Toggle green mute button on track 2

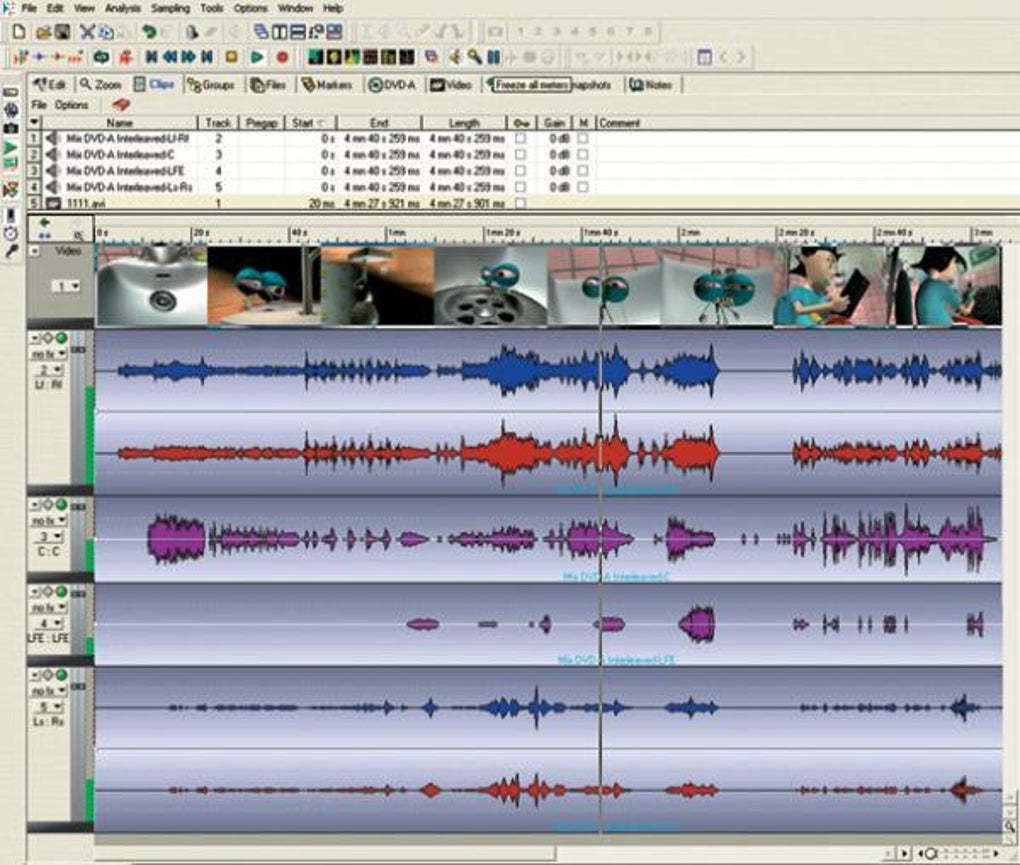(61, 337)
